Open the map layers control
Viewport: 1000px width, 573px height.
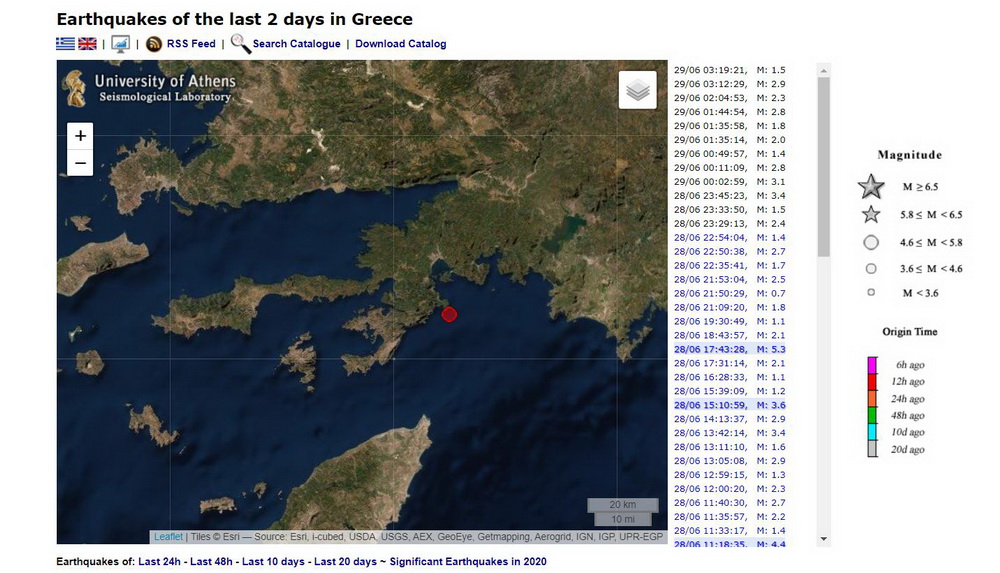[x=637, y=91]
